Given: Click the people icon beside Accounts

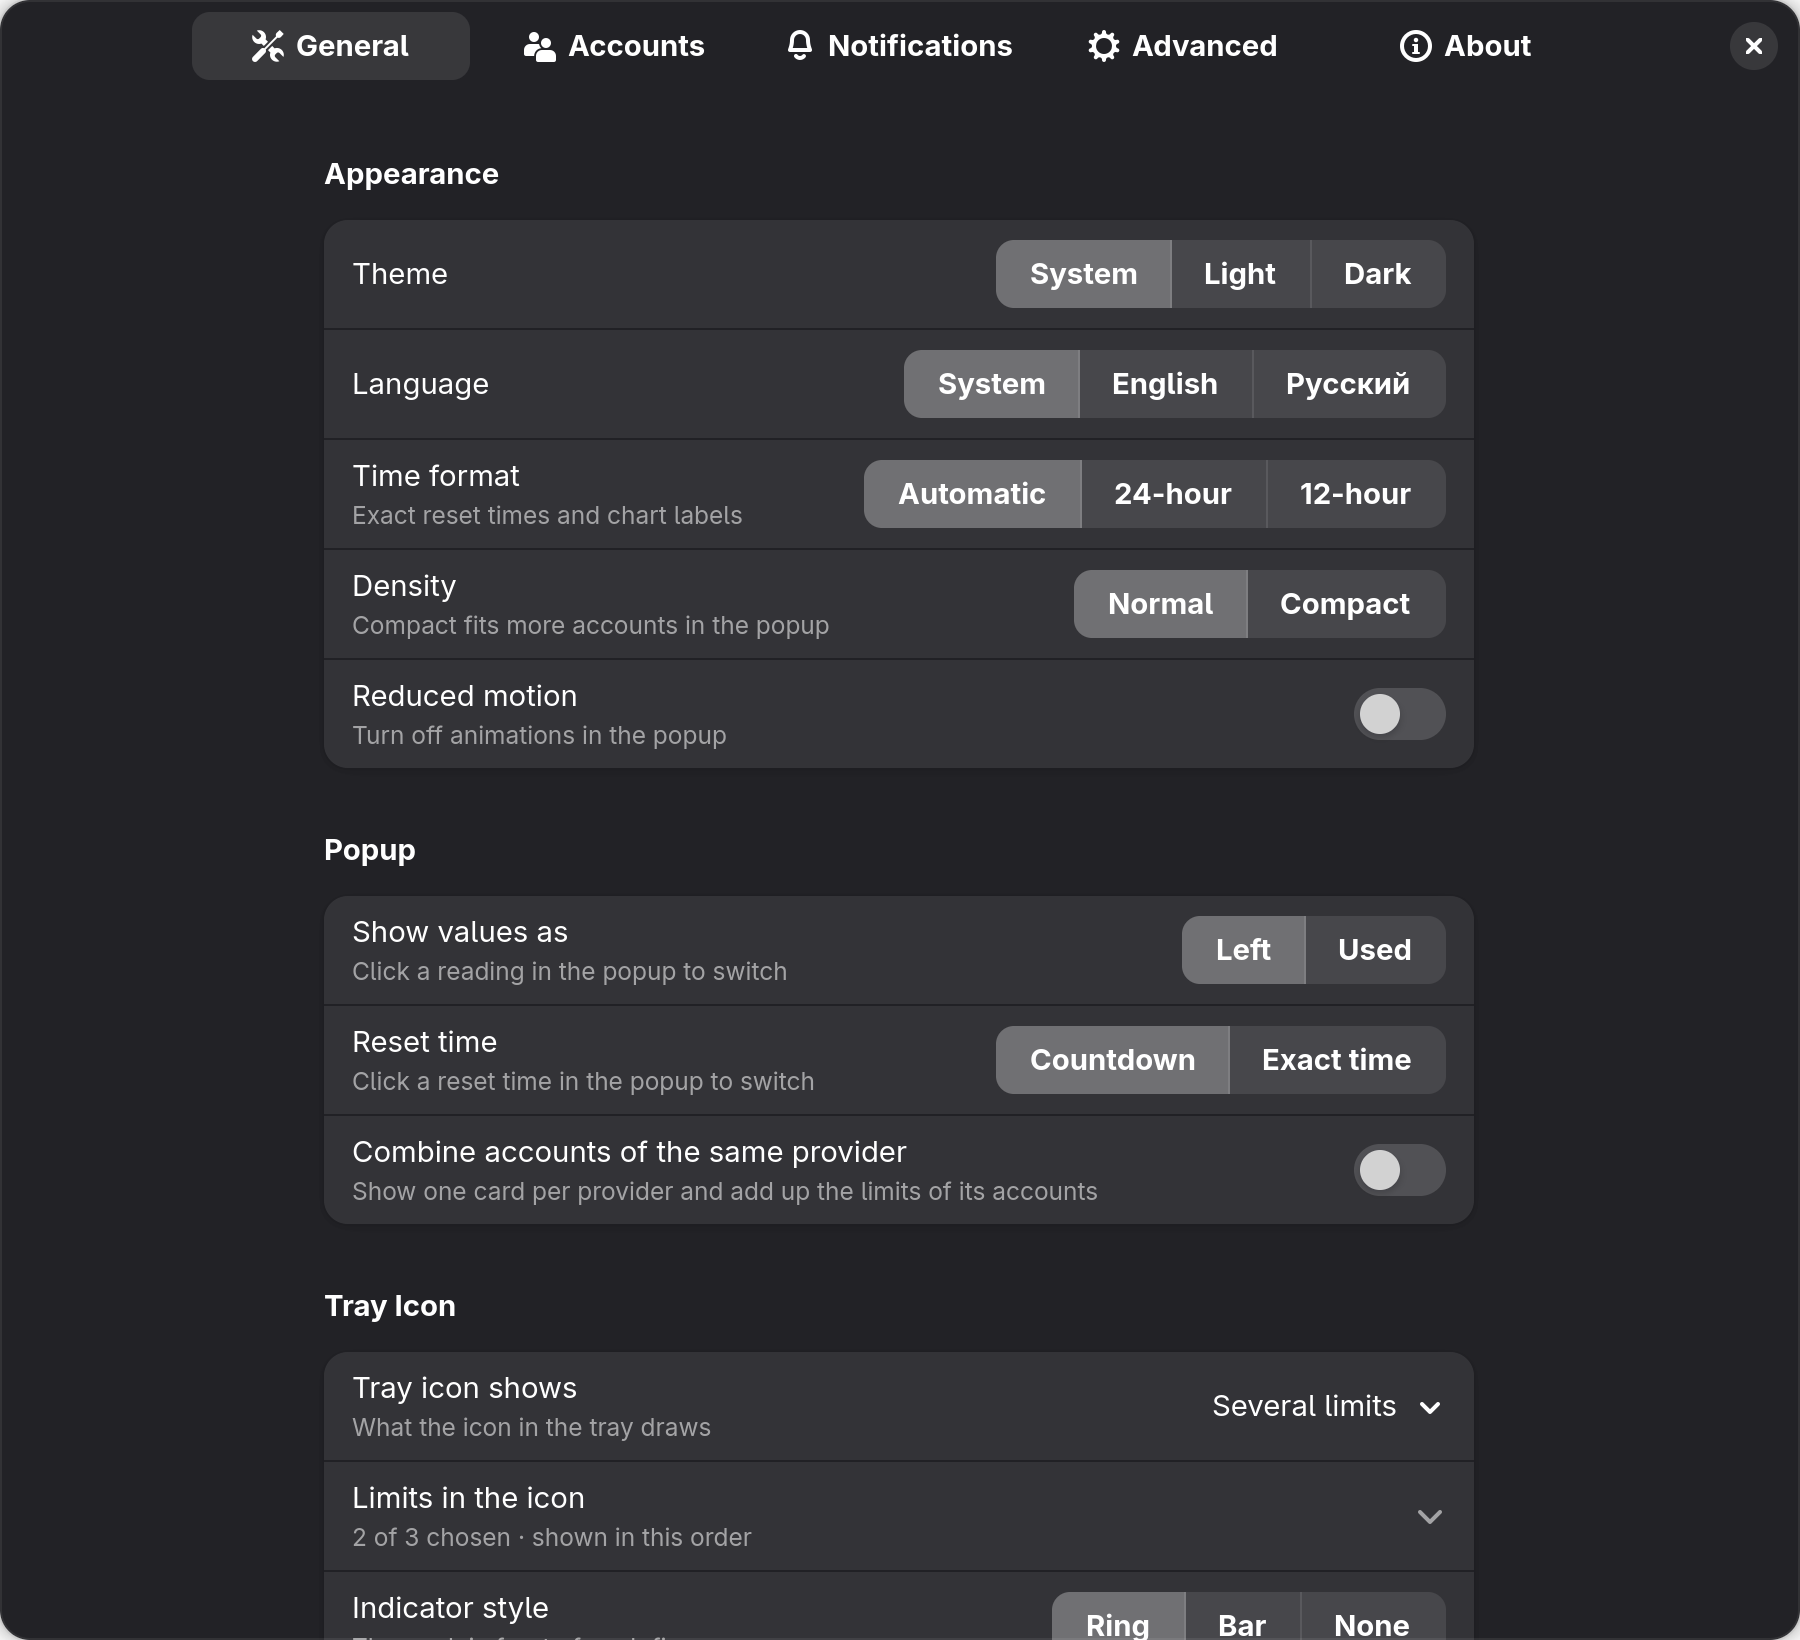Looking at the screenshot, I should tap(540, 46).
